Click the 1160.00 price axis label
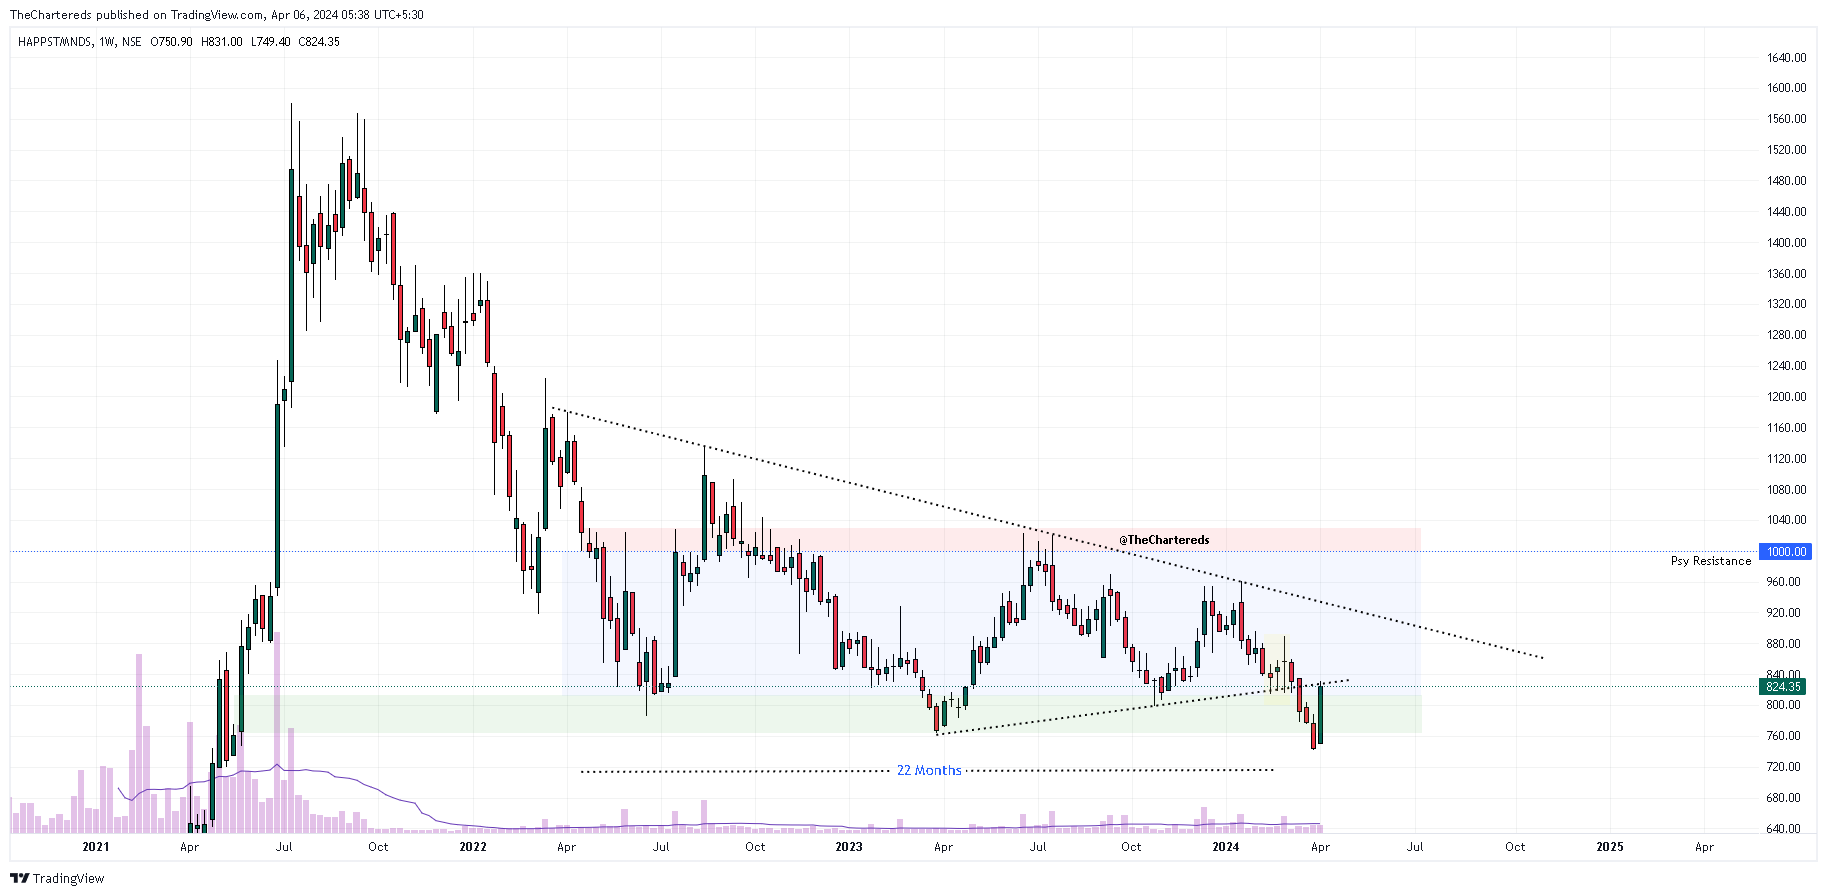Image resolution: width=1827 pixels, height=896 pixels. point(1786,428)
